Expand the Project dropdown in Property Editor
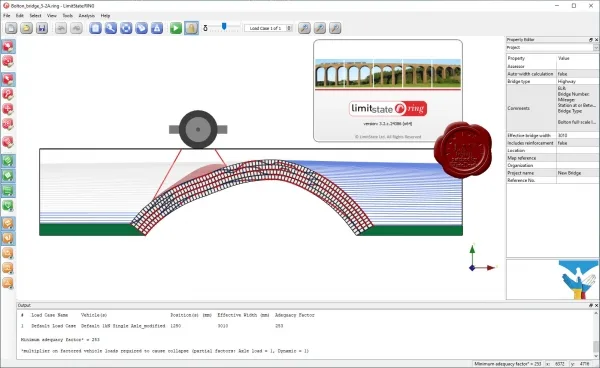Image resolution: width=600 pixels, height=368 pixels. point(596,47)
